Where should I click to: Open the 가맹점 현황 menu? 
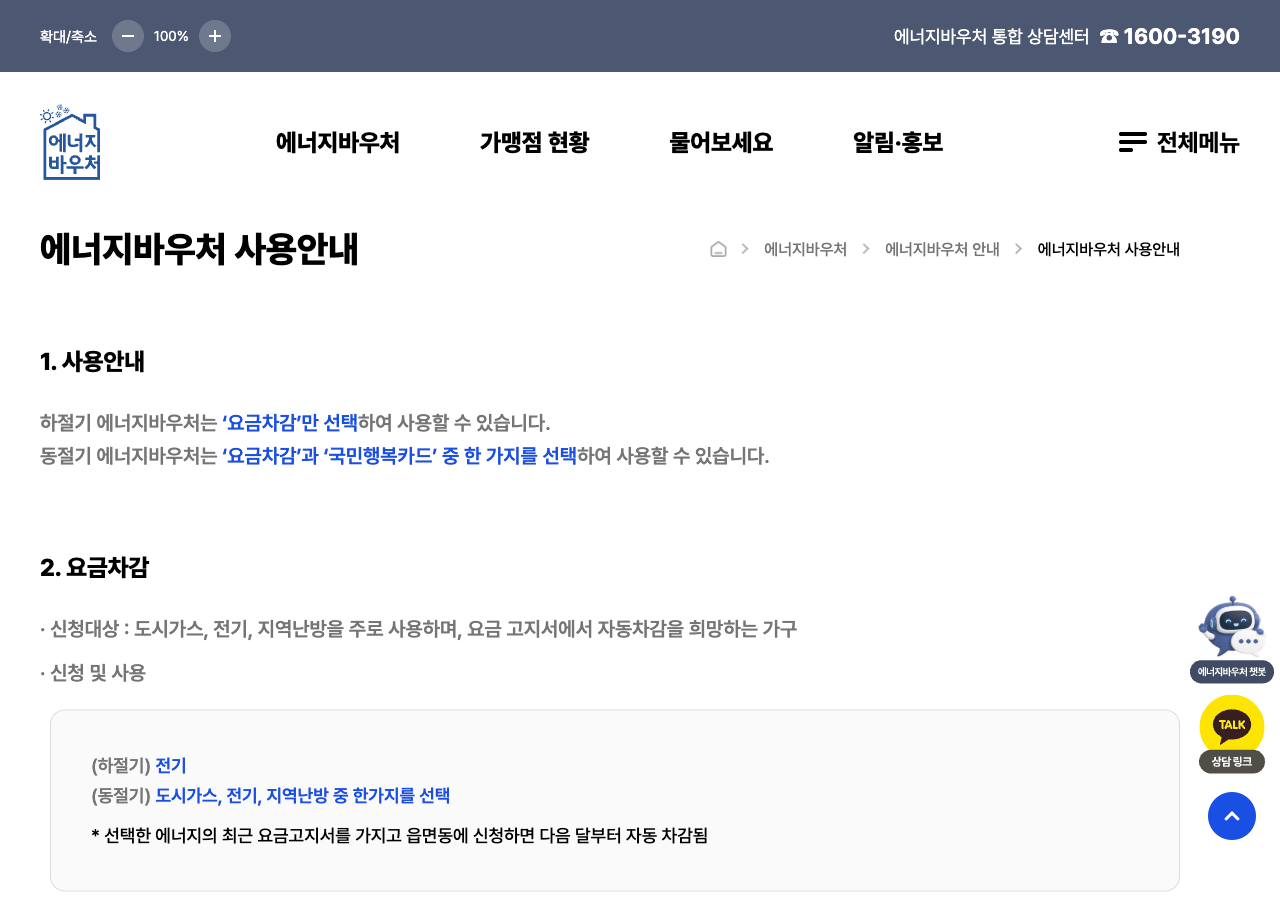pos(534,142)
